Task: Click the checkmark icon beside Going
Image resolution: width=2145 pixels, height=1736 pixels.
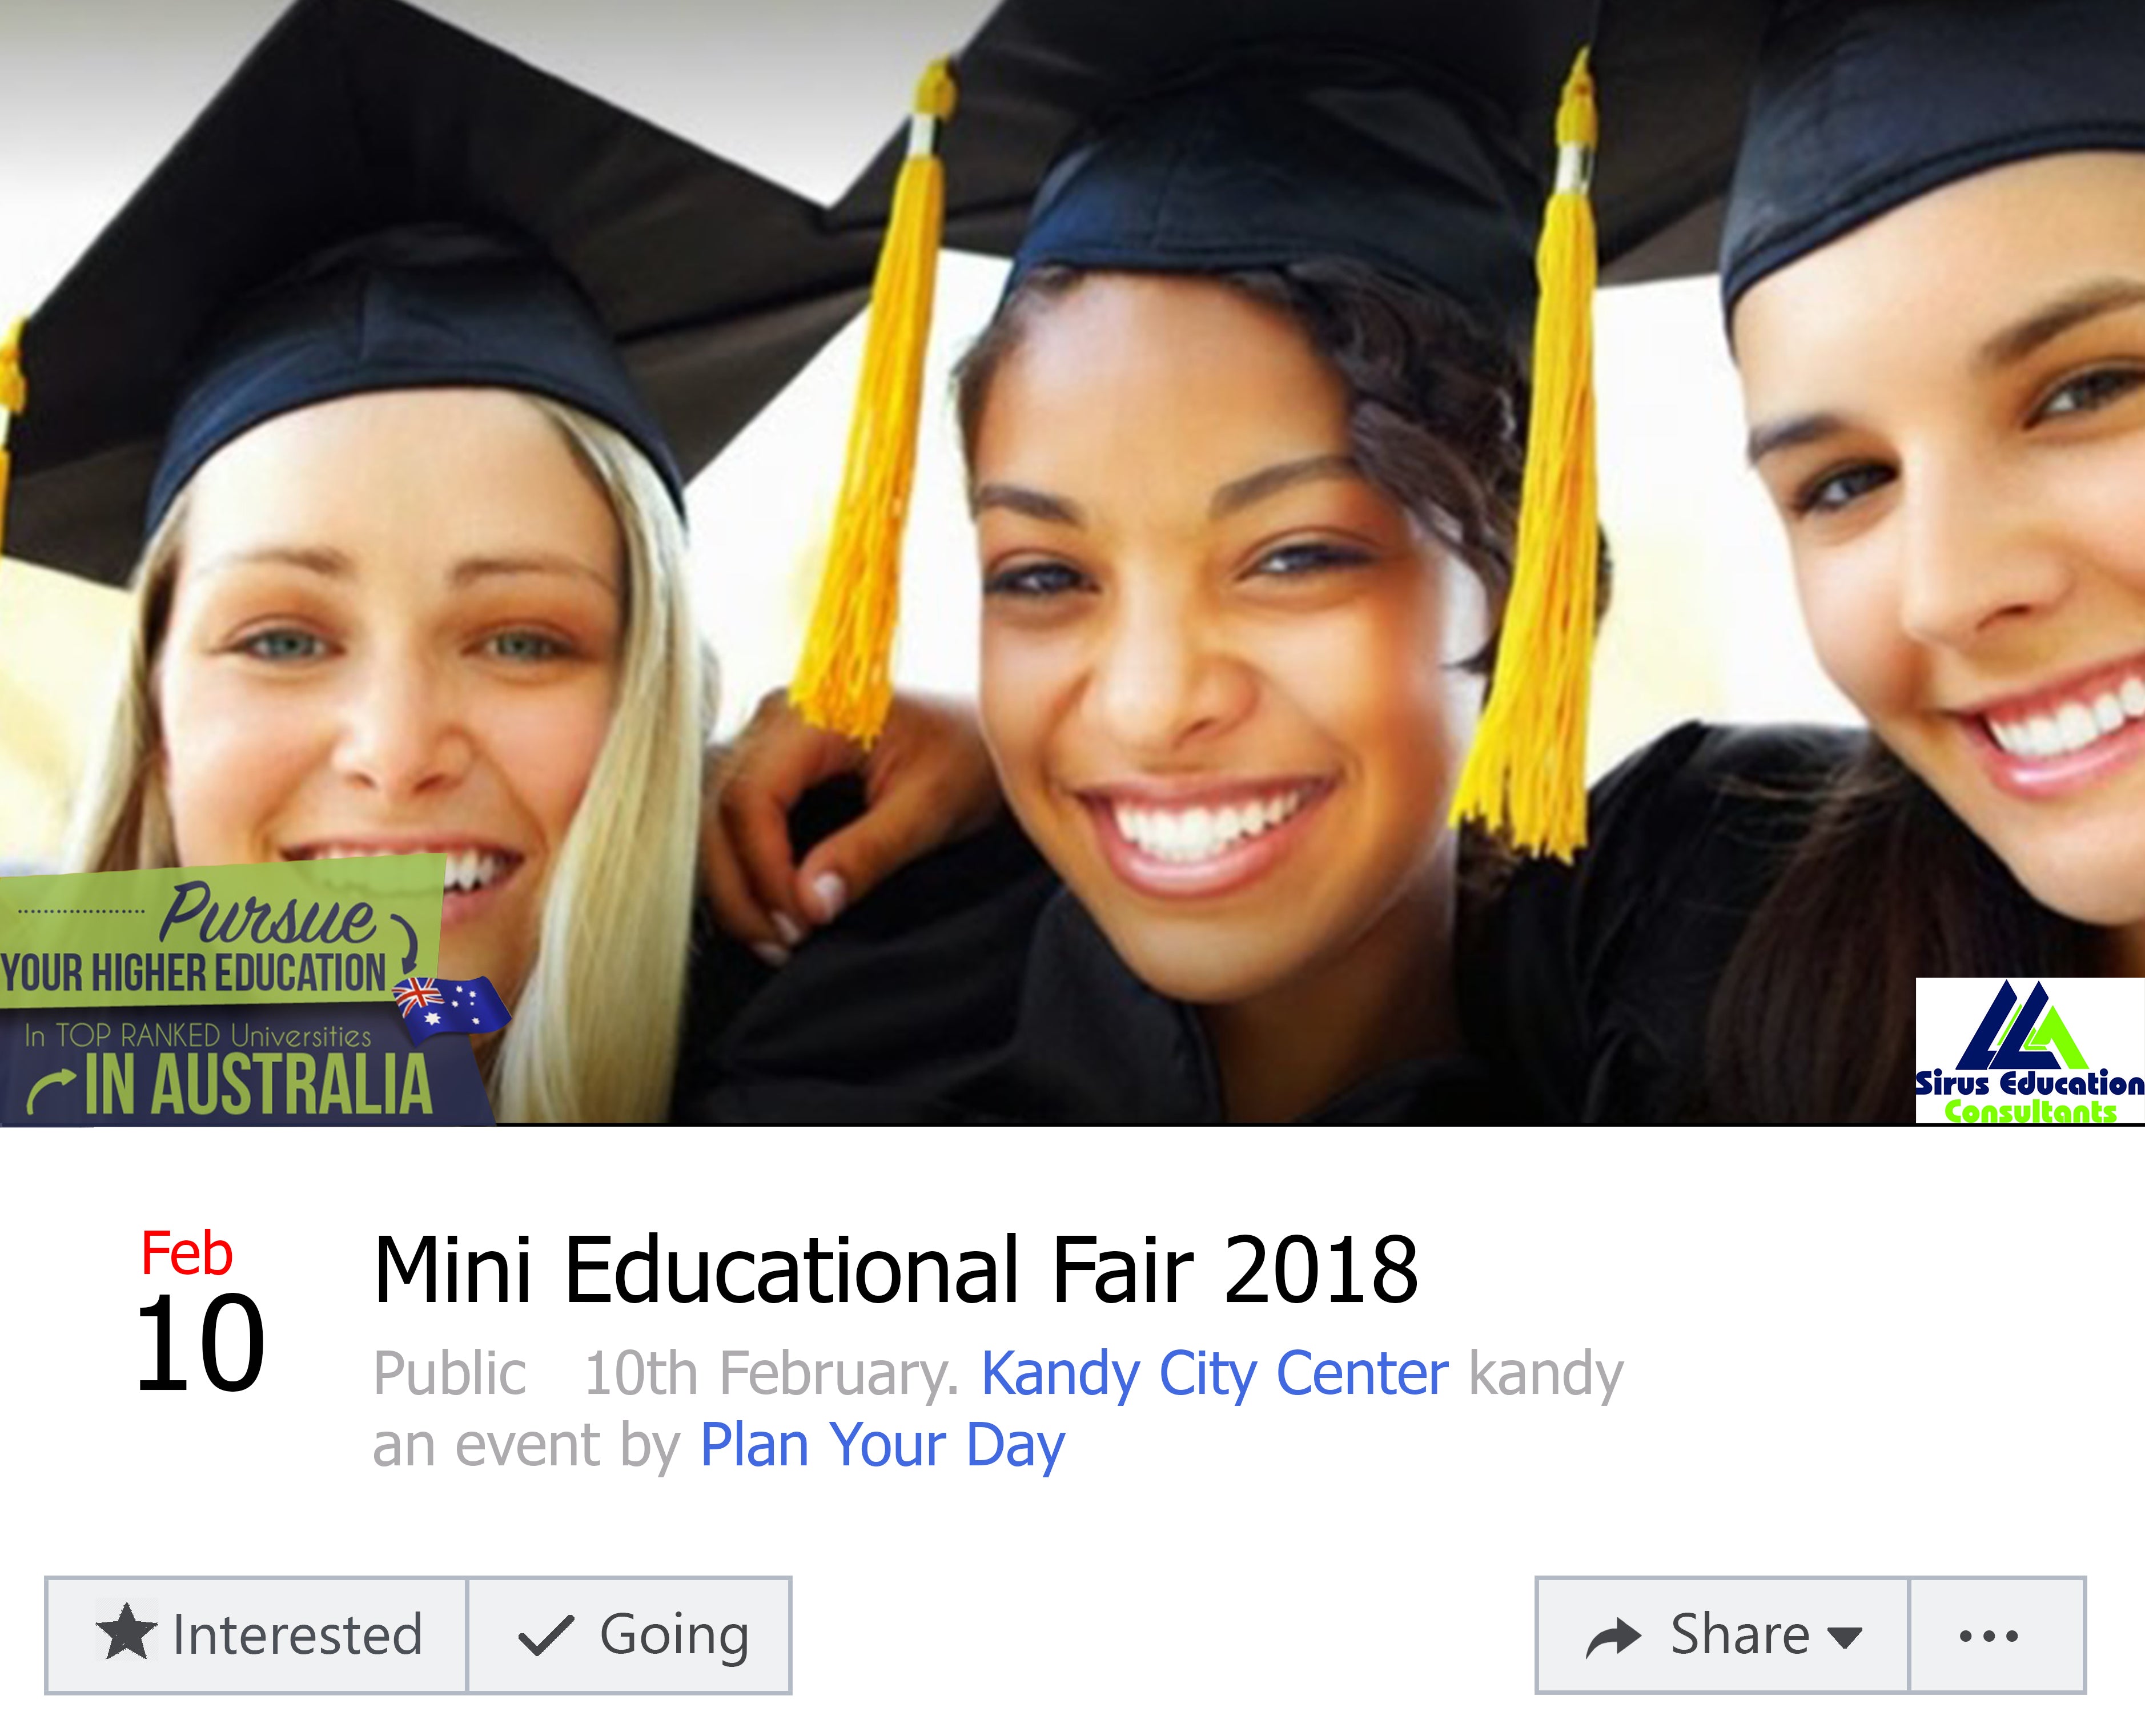Action: (x=546, y=1635)
